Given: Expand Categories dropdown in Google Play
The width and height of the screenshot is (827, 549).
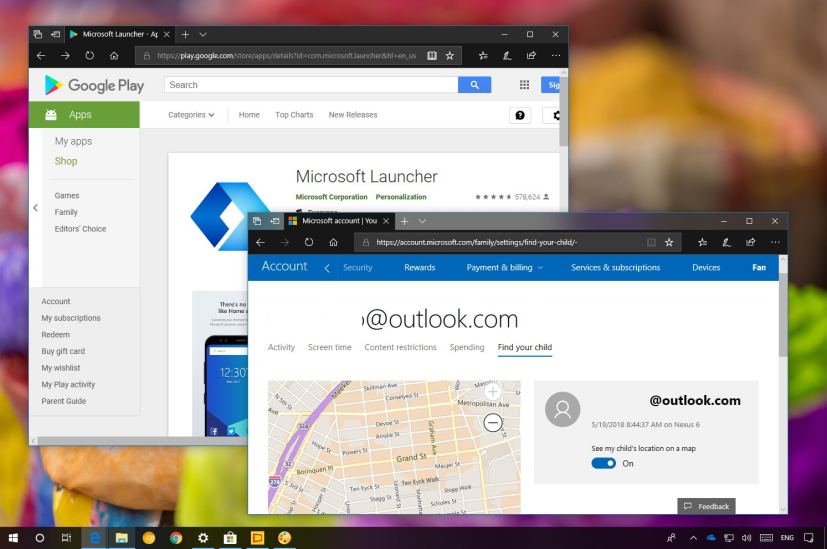Looking at the screenshot, I should coord(191,115).
